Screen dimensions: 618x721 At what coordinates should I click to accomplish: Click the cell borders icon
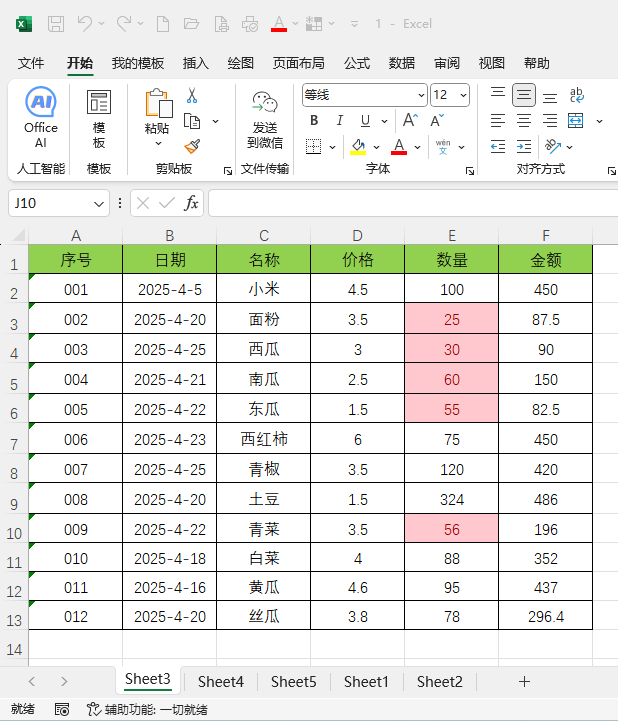[x=314, y=147]
